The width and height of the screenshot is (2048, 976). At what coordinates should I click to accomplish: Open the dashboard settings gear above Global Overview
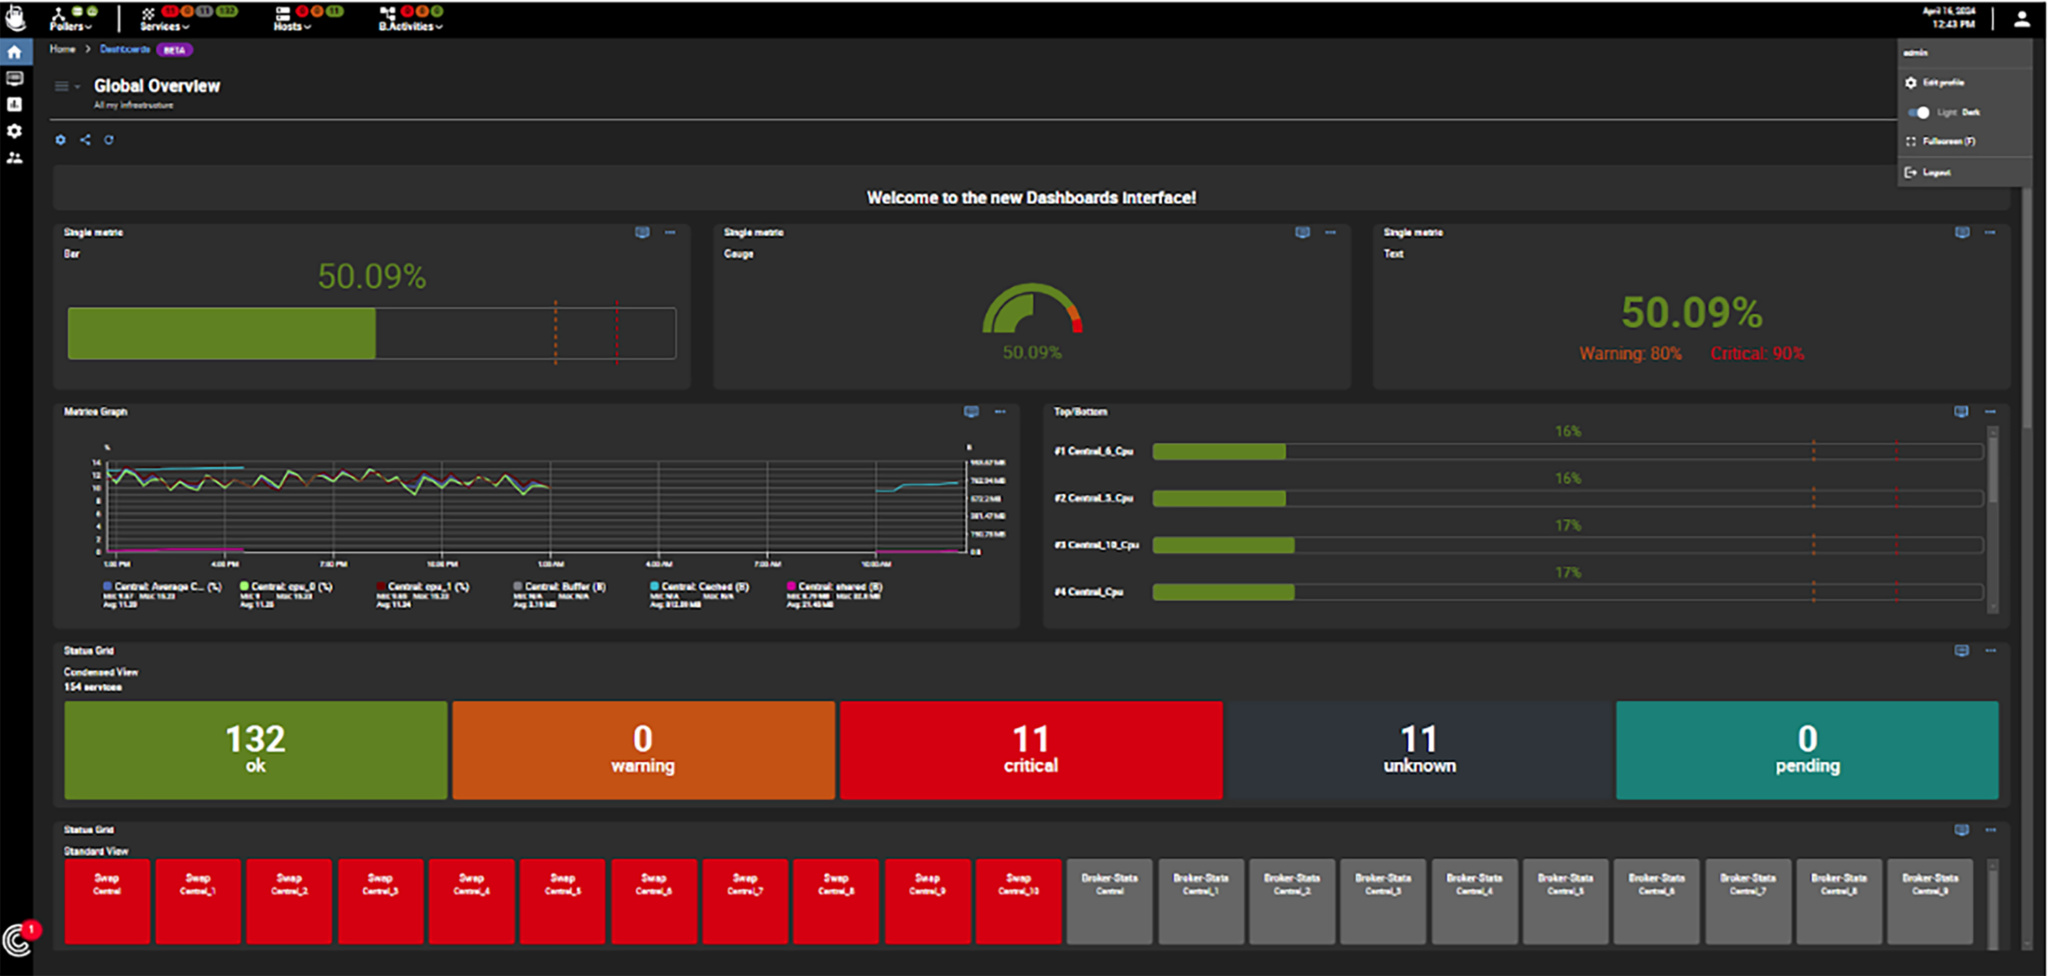tap(60, 140)
